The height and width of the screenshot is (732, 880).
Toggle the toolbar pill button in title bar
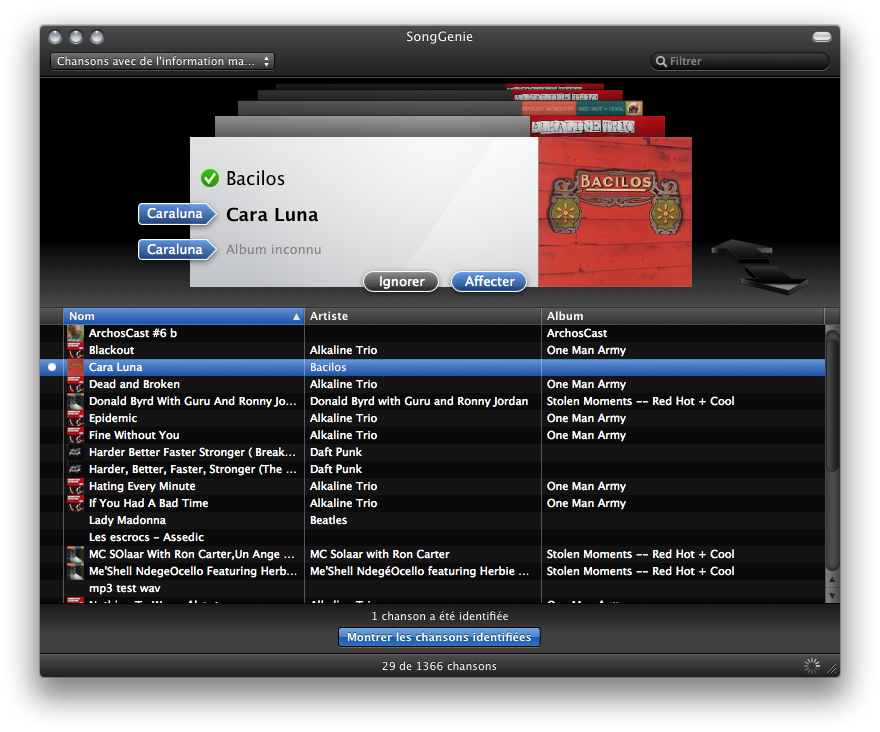click(x=822, y=37)
